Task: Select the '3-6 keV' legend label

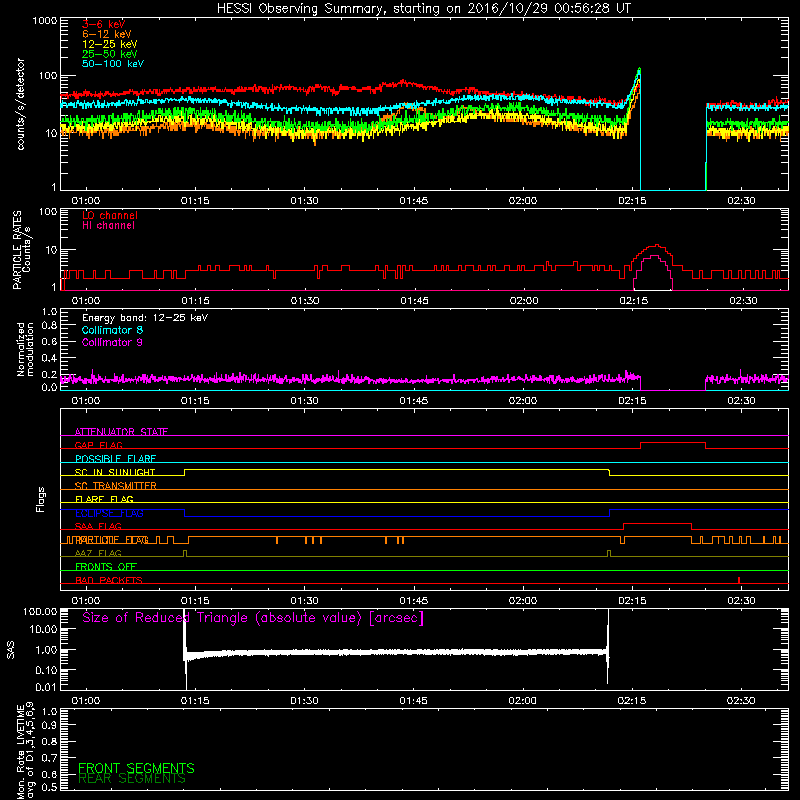Action: pyautogui.click(x=103, y=24)
